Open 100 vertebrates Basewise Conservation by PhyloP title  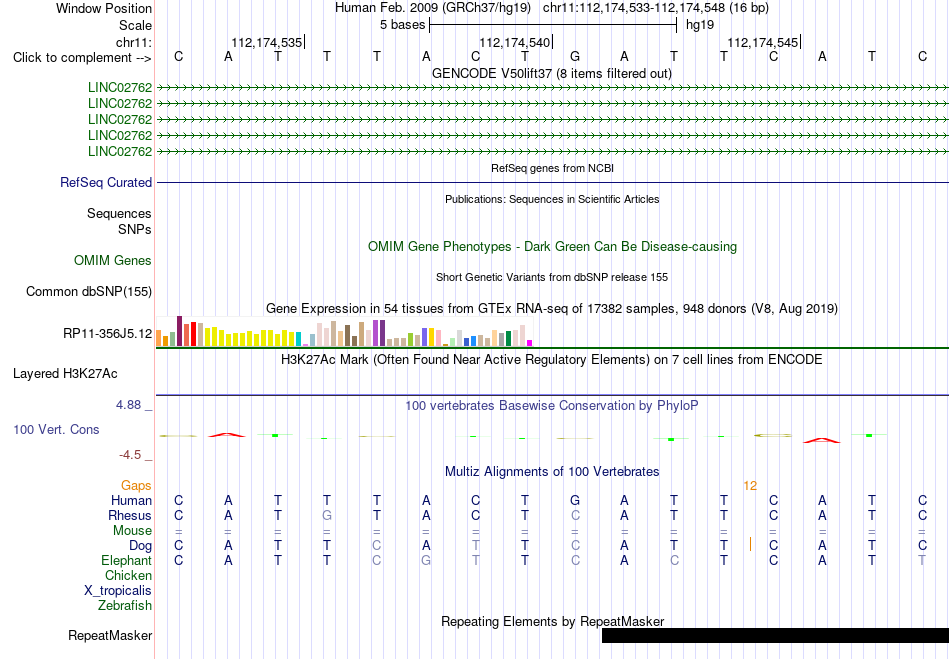click(x=551, y=405)
